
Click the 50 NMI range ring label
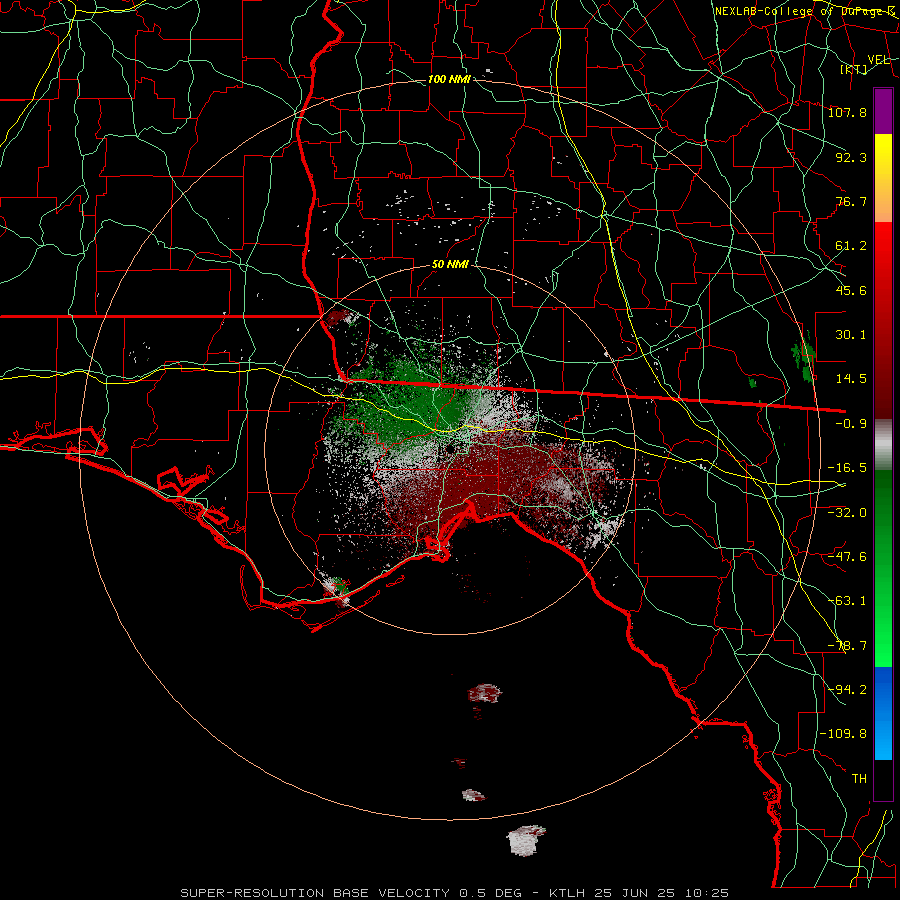point(450,265)
